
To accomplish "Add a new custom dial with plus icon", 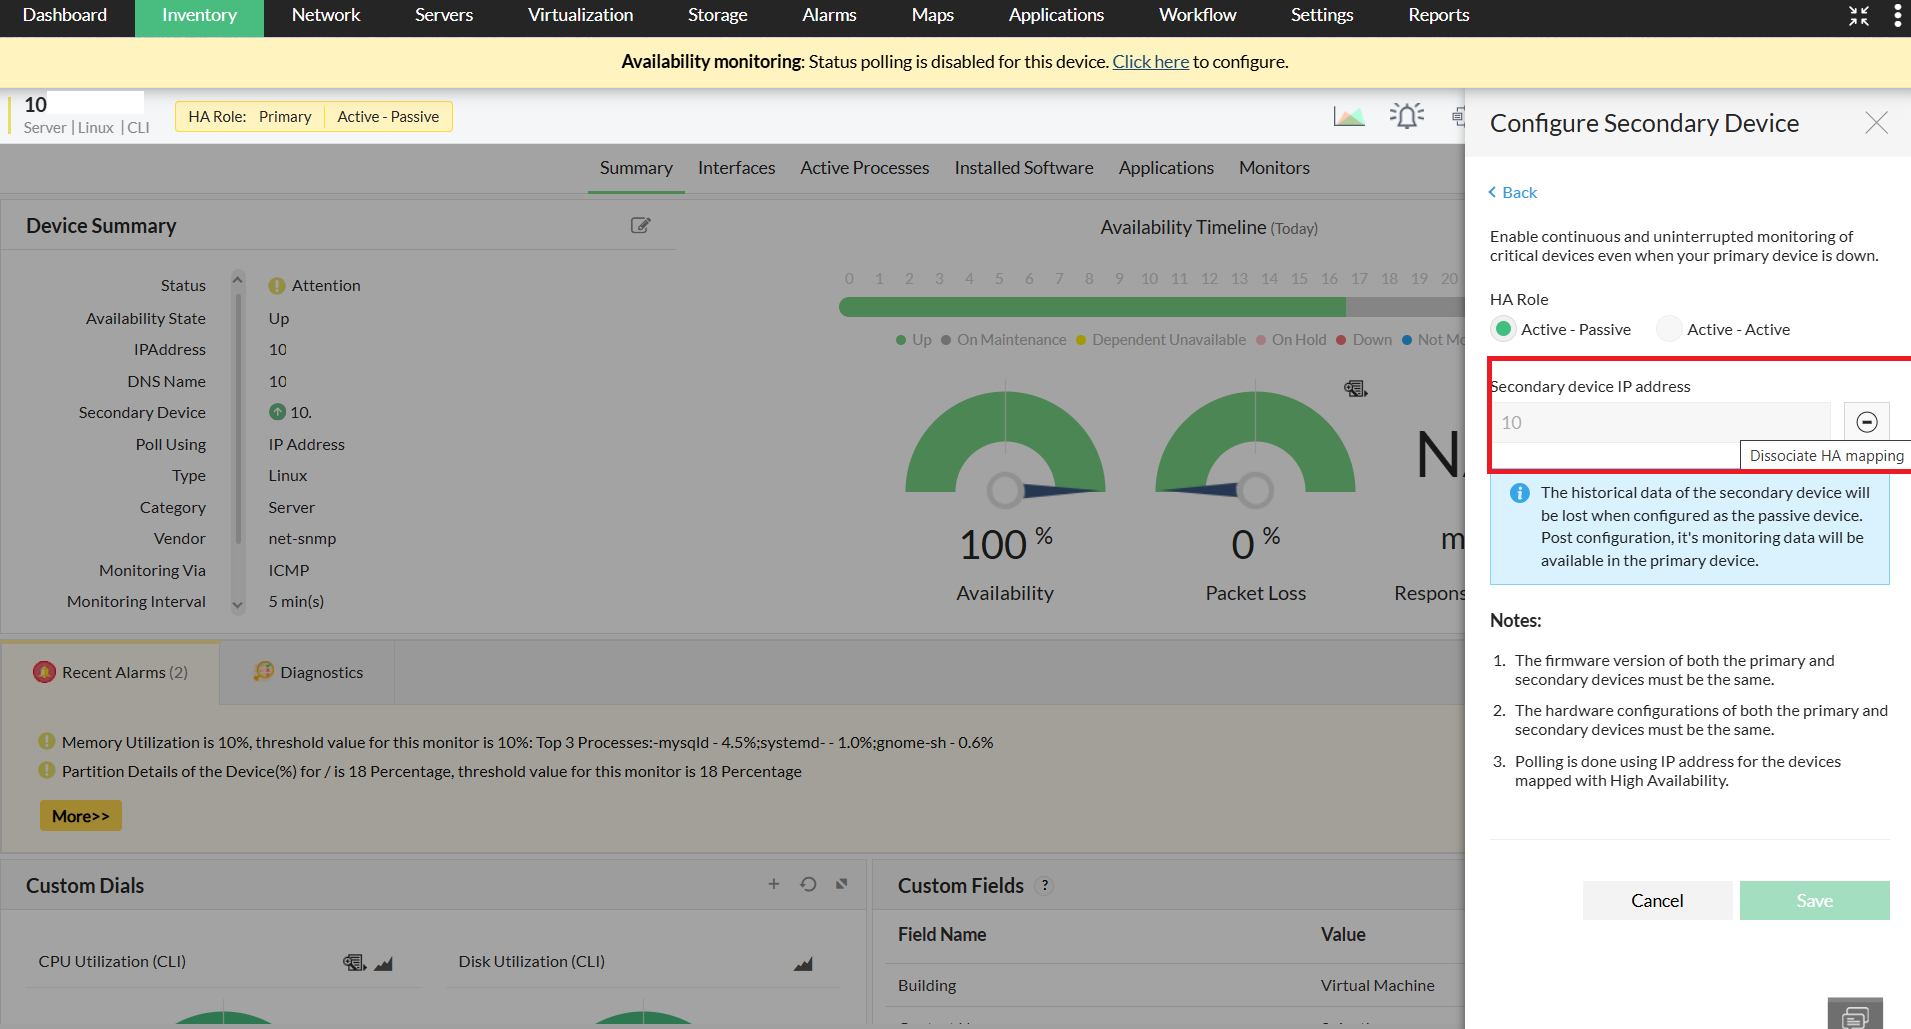I will pos(773,884).
